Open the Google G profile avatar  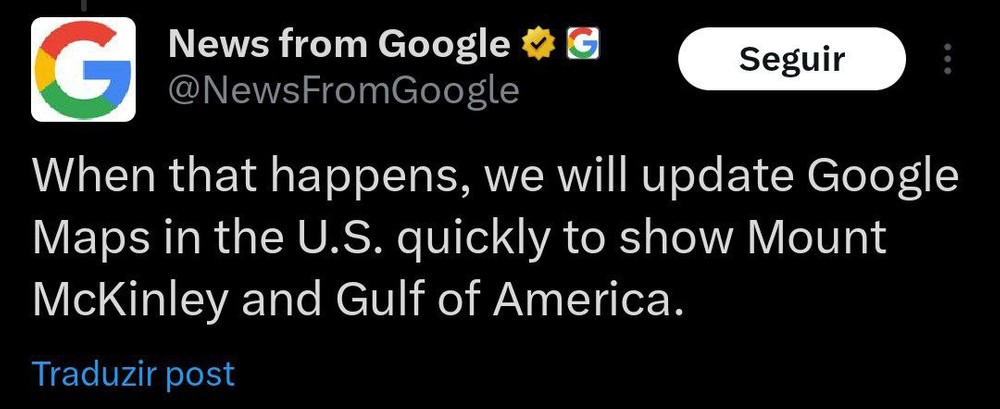[x=83, y=69]
